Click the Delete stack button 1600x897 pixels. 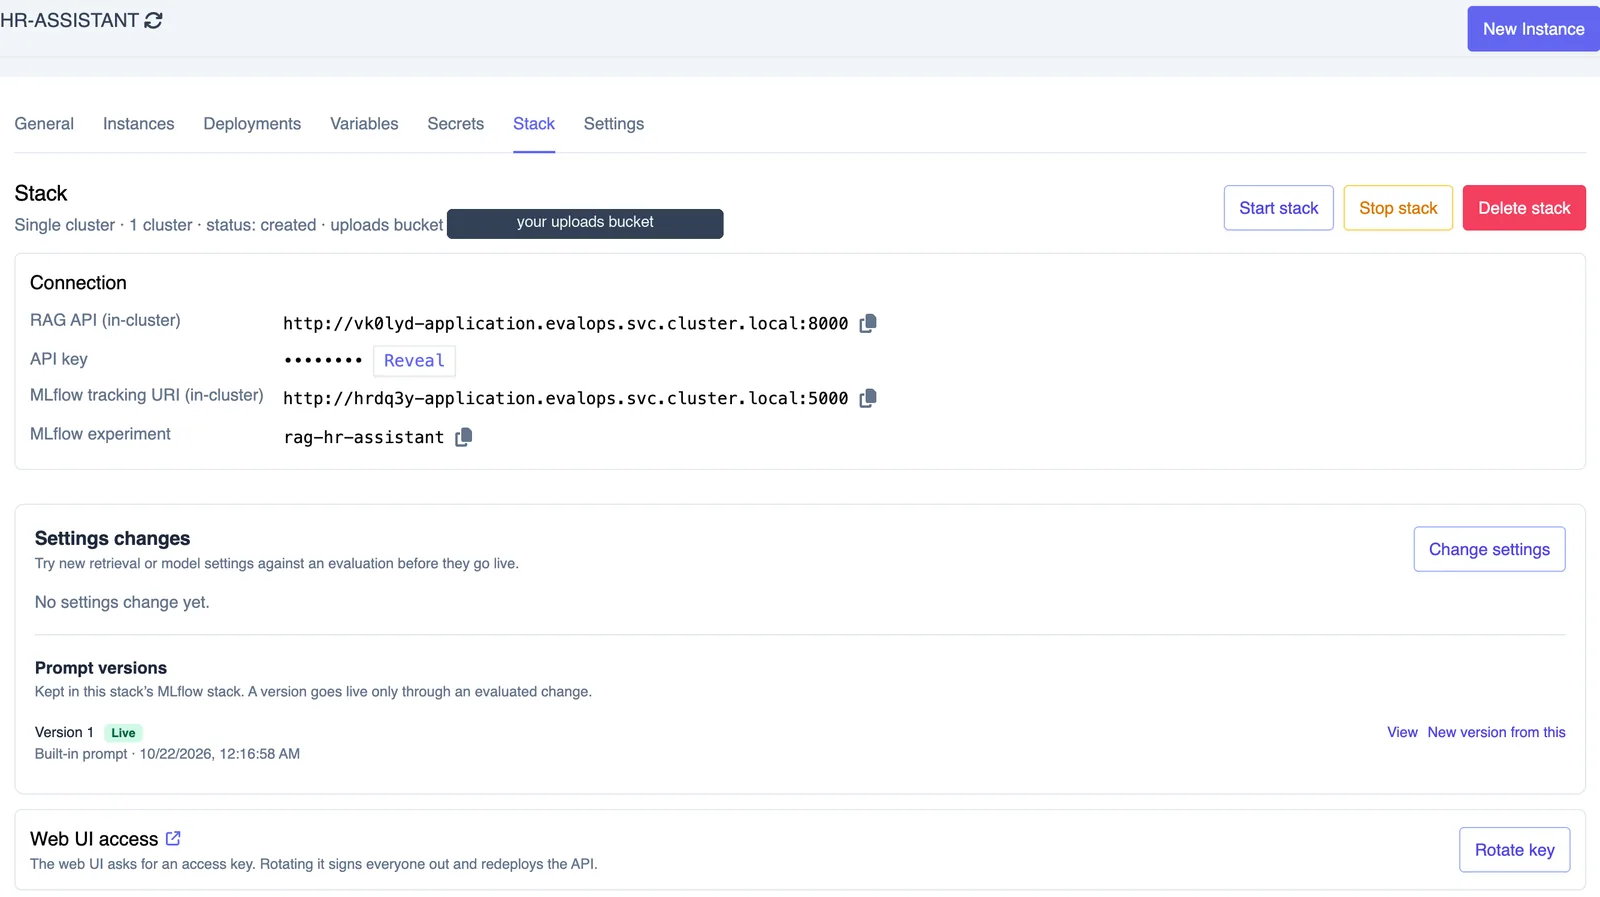pyautogui.click(x=1524, y=208)
